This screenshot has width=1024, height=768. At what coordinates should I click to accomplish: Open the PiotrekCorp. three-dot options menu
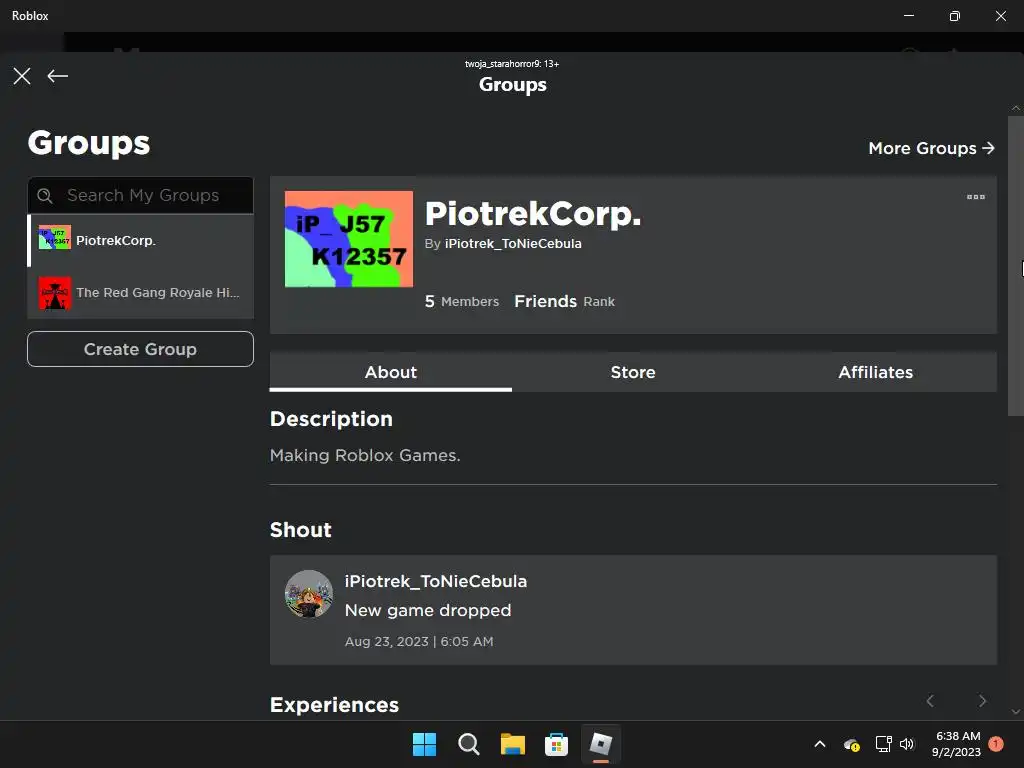tap(976, 197)
